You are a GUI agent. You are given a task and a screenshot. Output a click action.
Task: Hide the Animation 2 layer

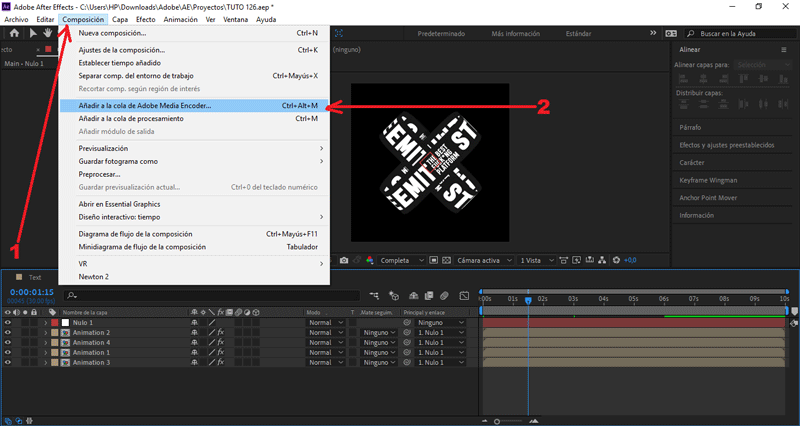coord(8,333)
